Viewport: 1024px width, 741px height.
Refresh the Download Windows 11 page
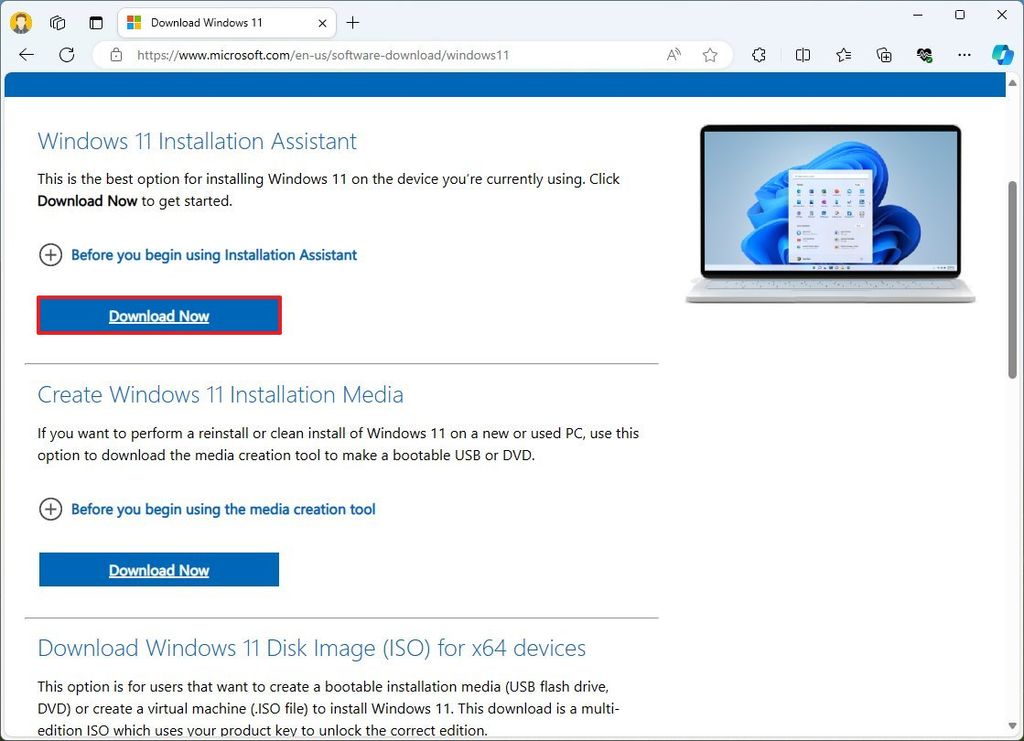(x=66, y=55)
